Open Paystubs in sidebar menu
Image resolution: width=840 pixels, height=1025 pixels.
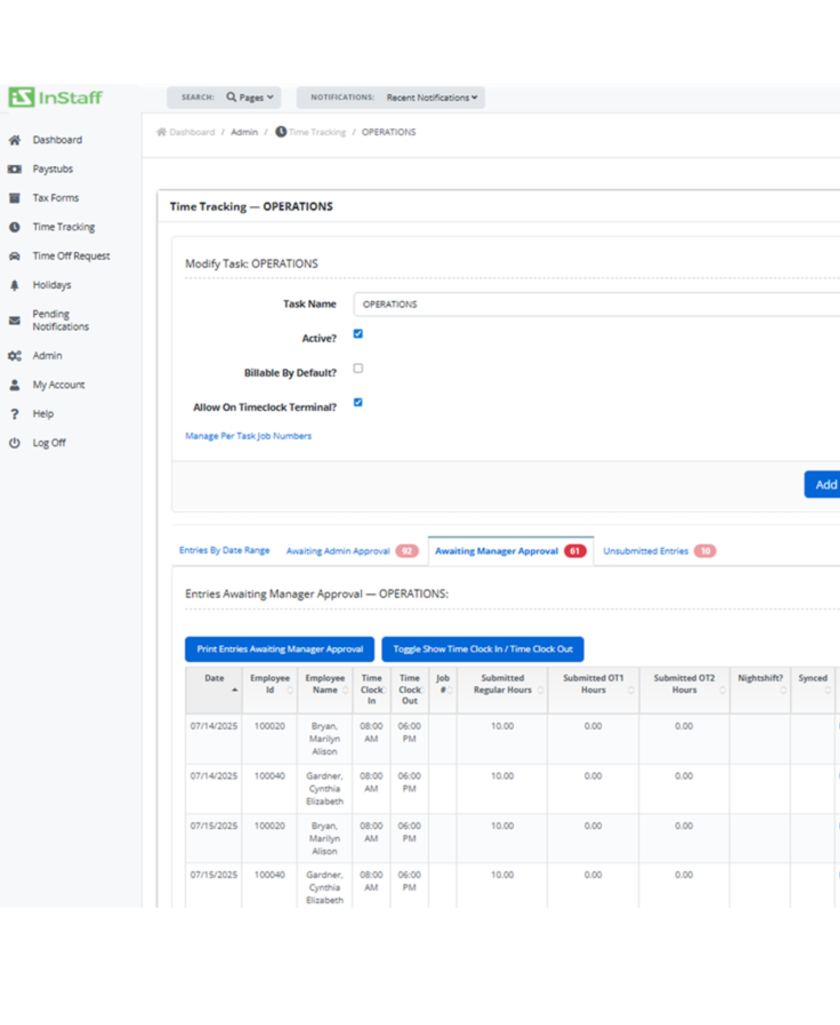(x=53, y=169)
